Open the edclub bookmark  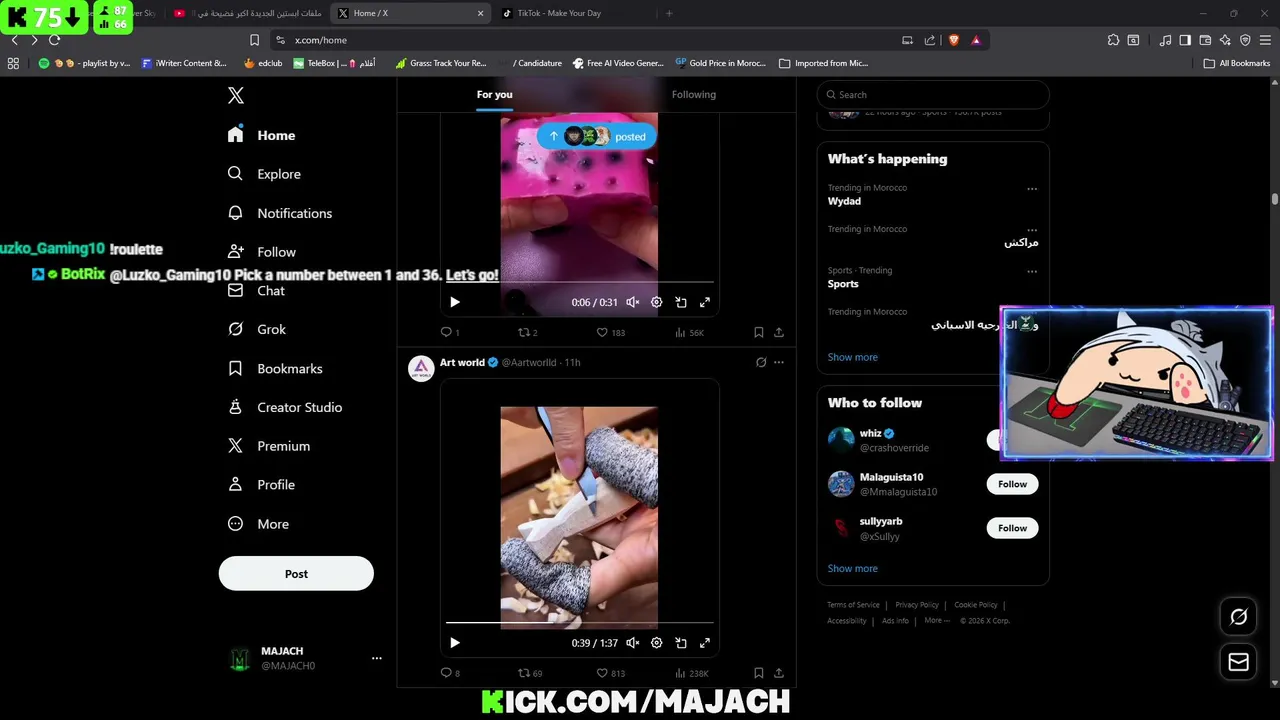pos(263,63)
